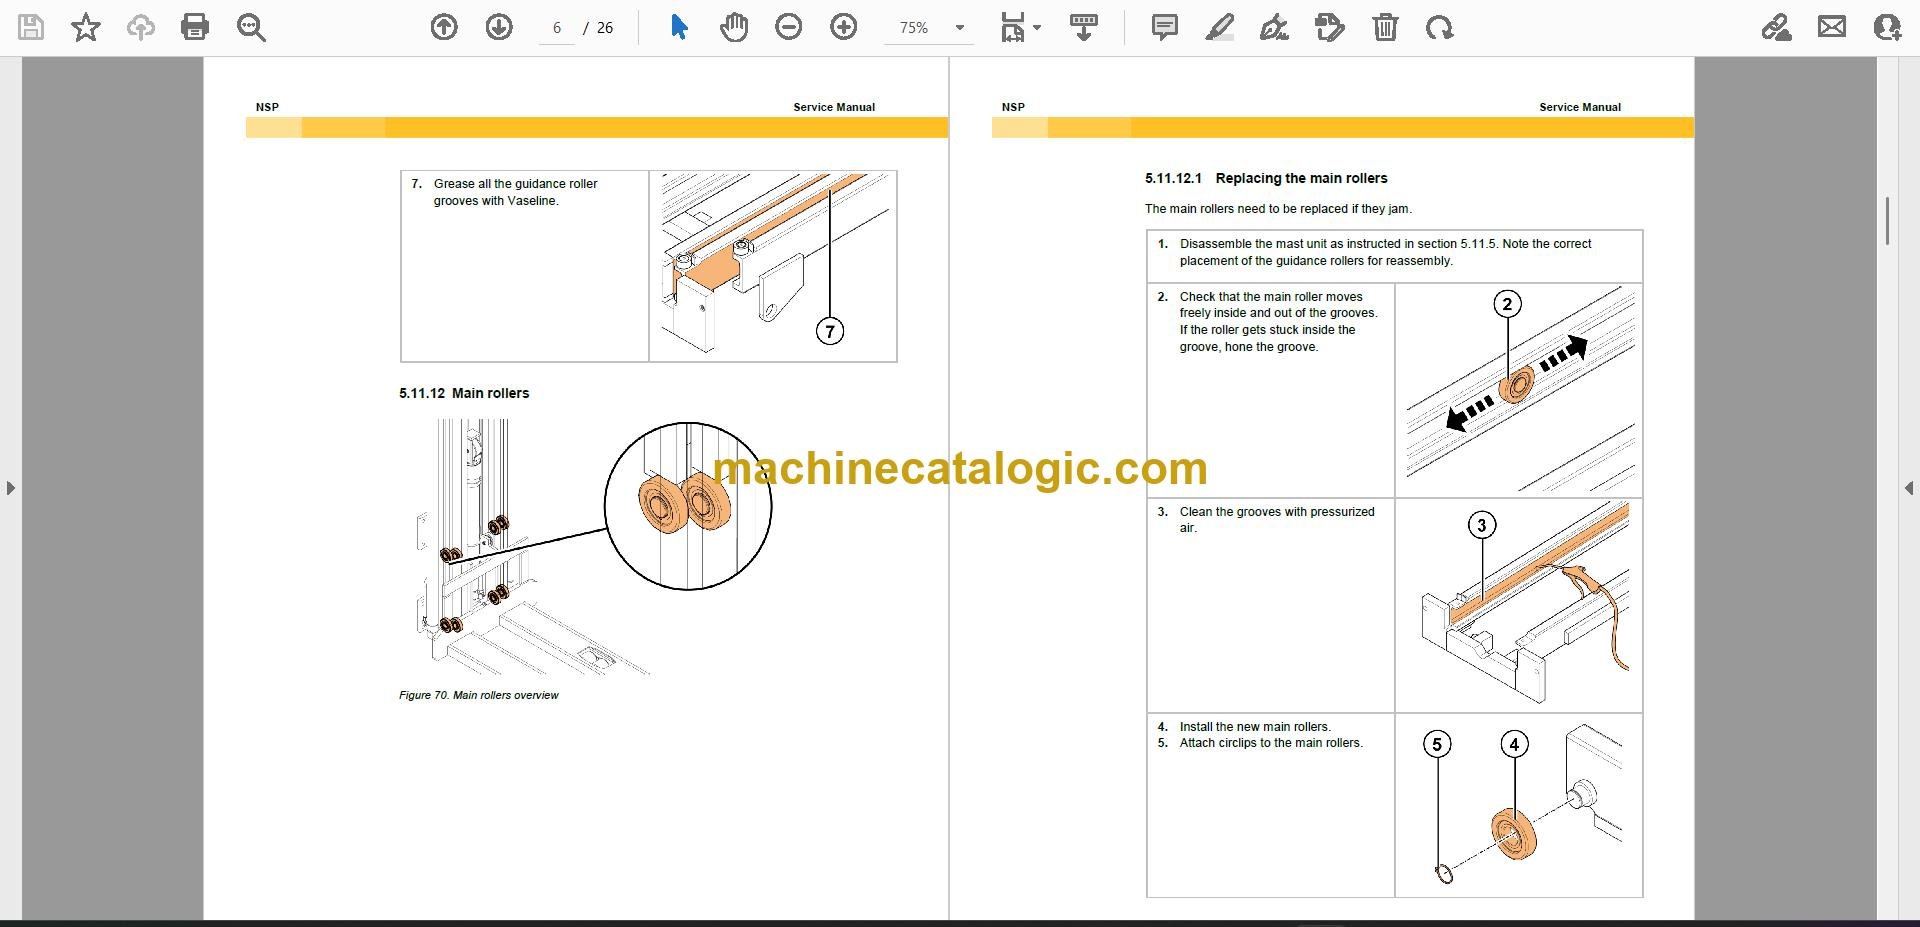1920x927 pixels.
Task: Print the document using the printer icon
Action: click(195, 27)
